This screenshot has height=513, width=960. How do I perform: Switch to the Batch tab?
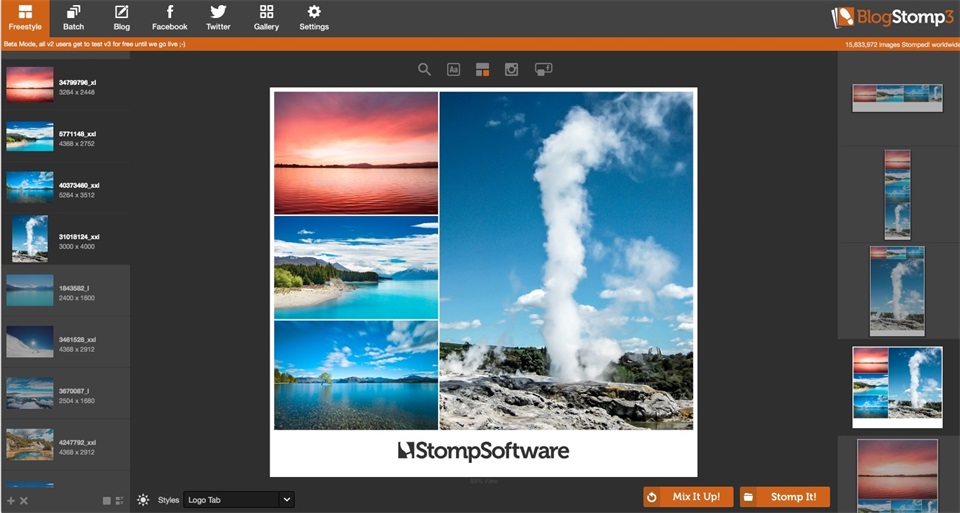(x=73, y=18)
